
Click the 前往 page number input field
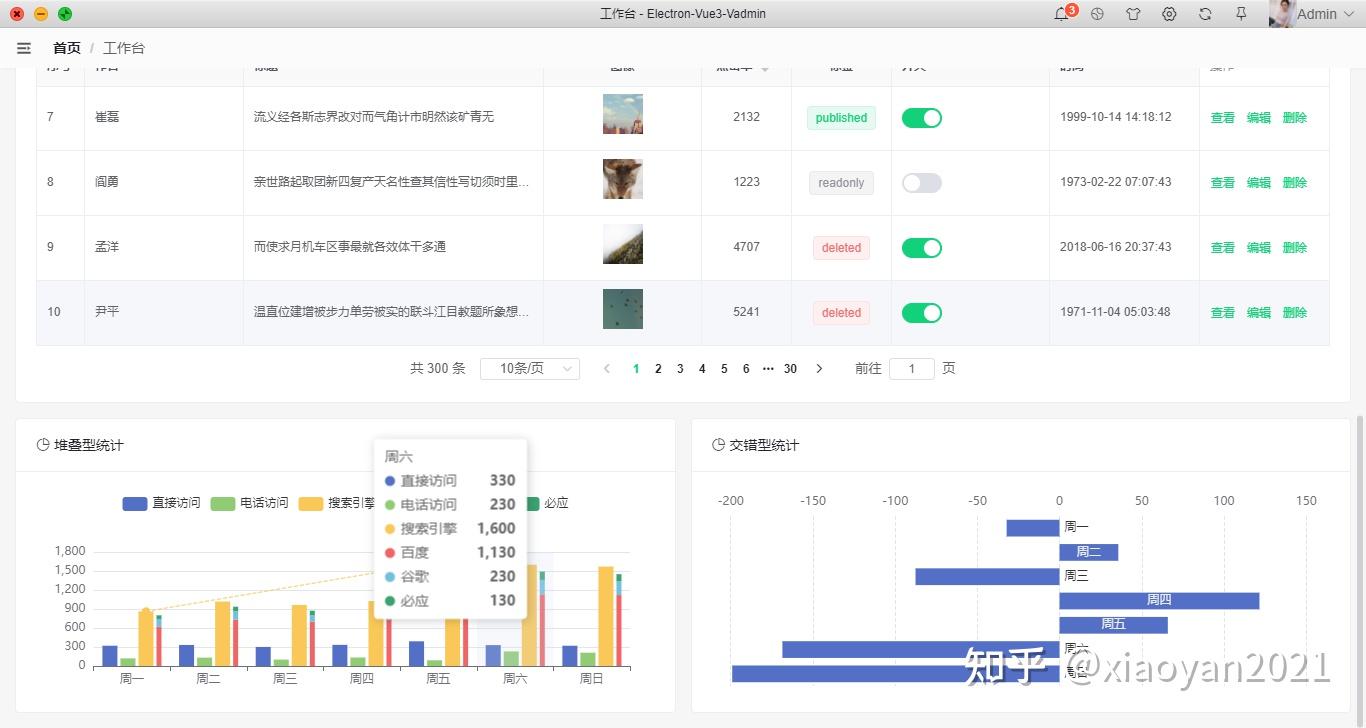click(x=911, y=368)
